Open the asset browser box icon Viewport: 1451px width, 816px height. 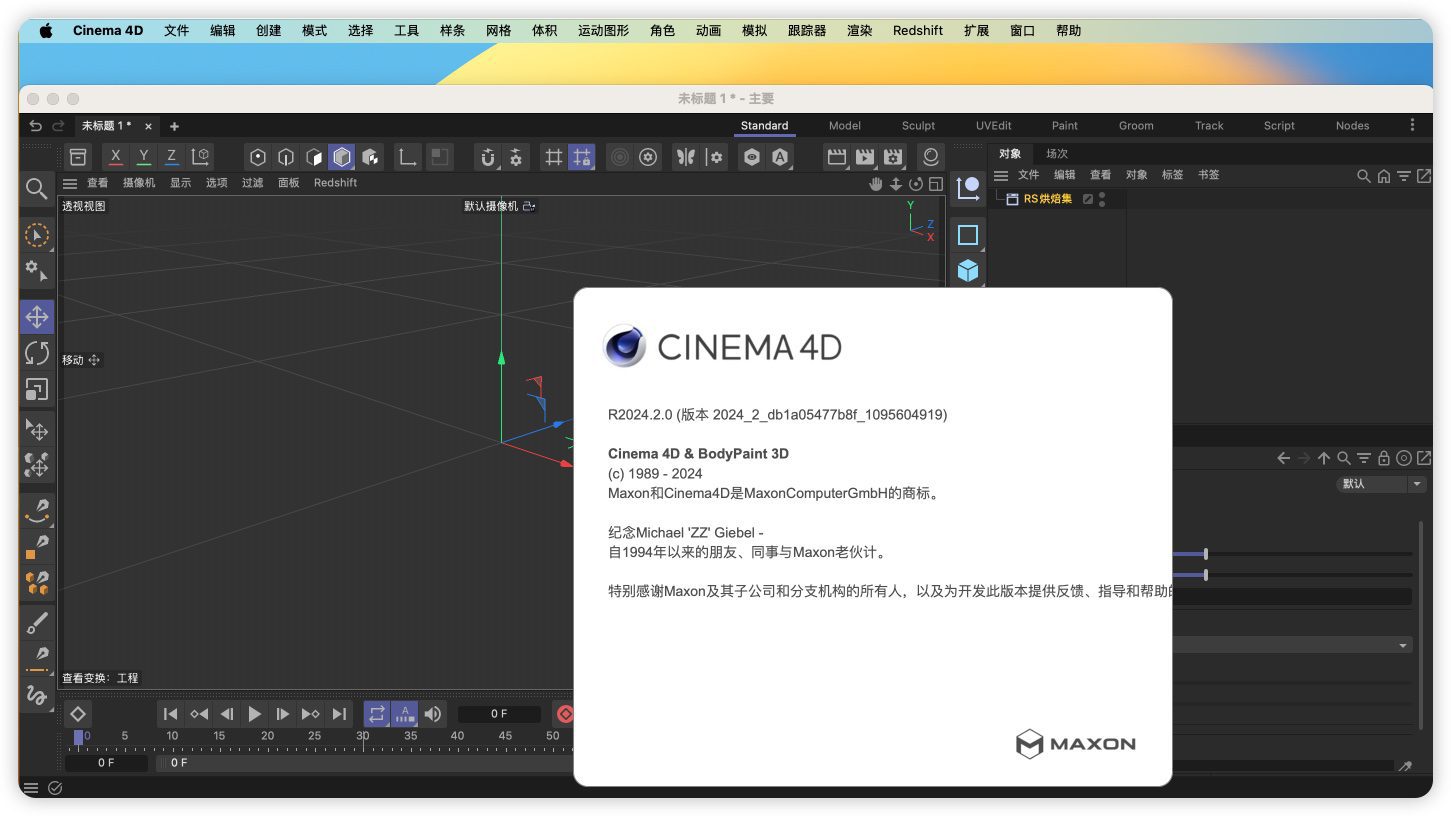coord(78,157)
